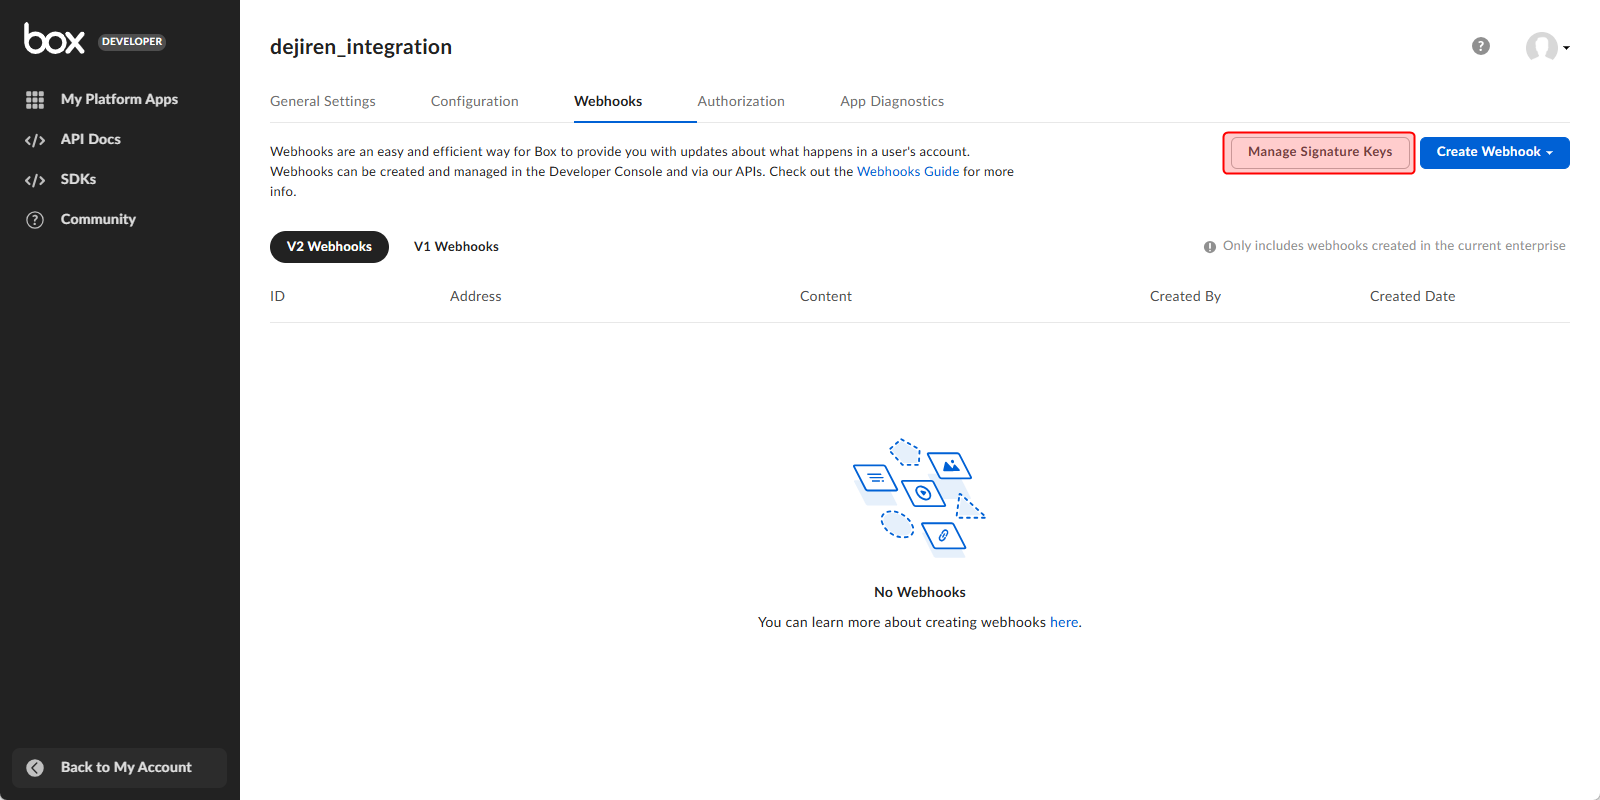Click the API Docs code icon
The width and height of the screenshot is (1600, 800).
(x=35, y=140)
